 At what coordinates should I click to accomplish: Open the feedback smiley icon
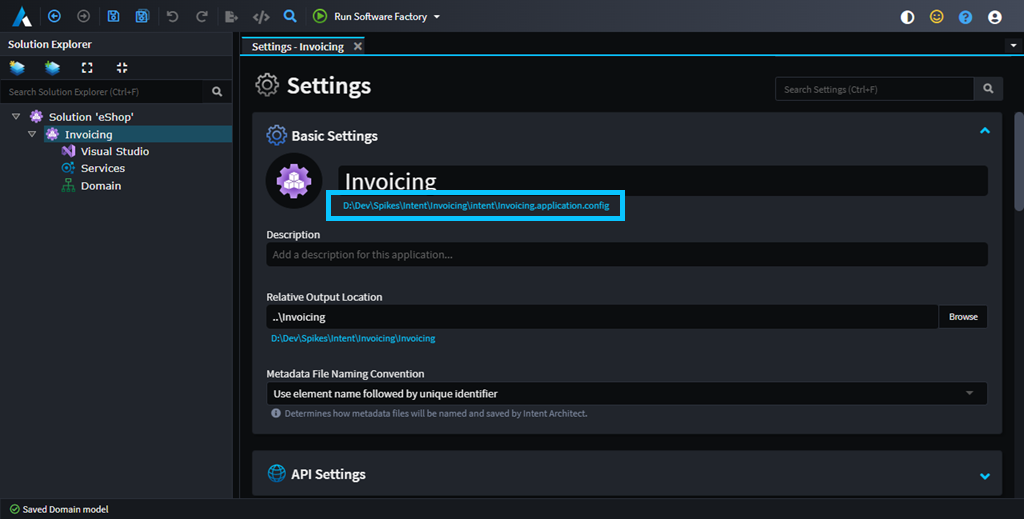(936, 17)
